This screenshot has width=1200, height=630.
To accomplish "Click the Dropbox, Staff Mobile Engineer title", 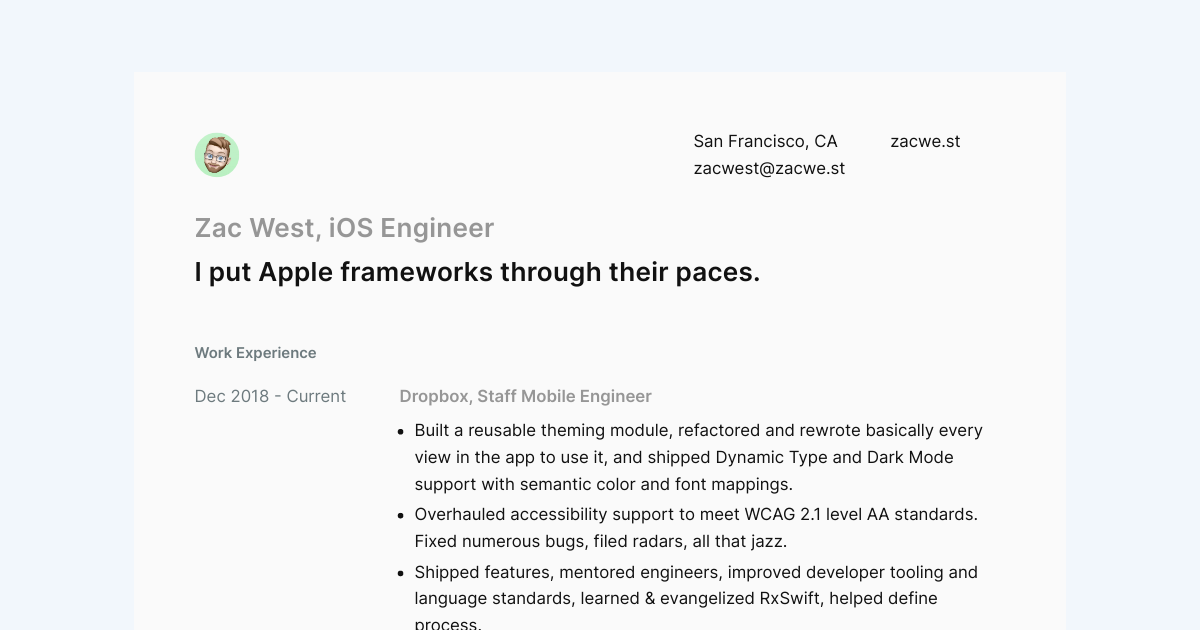I will pos(525,396).
